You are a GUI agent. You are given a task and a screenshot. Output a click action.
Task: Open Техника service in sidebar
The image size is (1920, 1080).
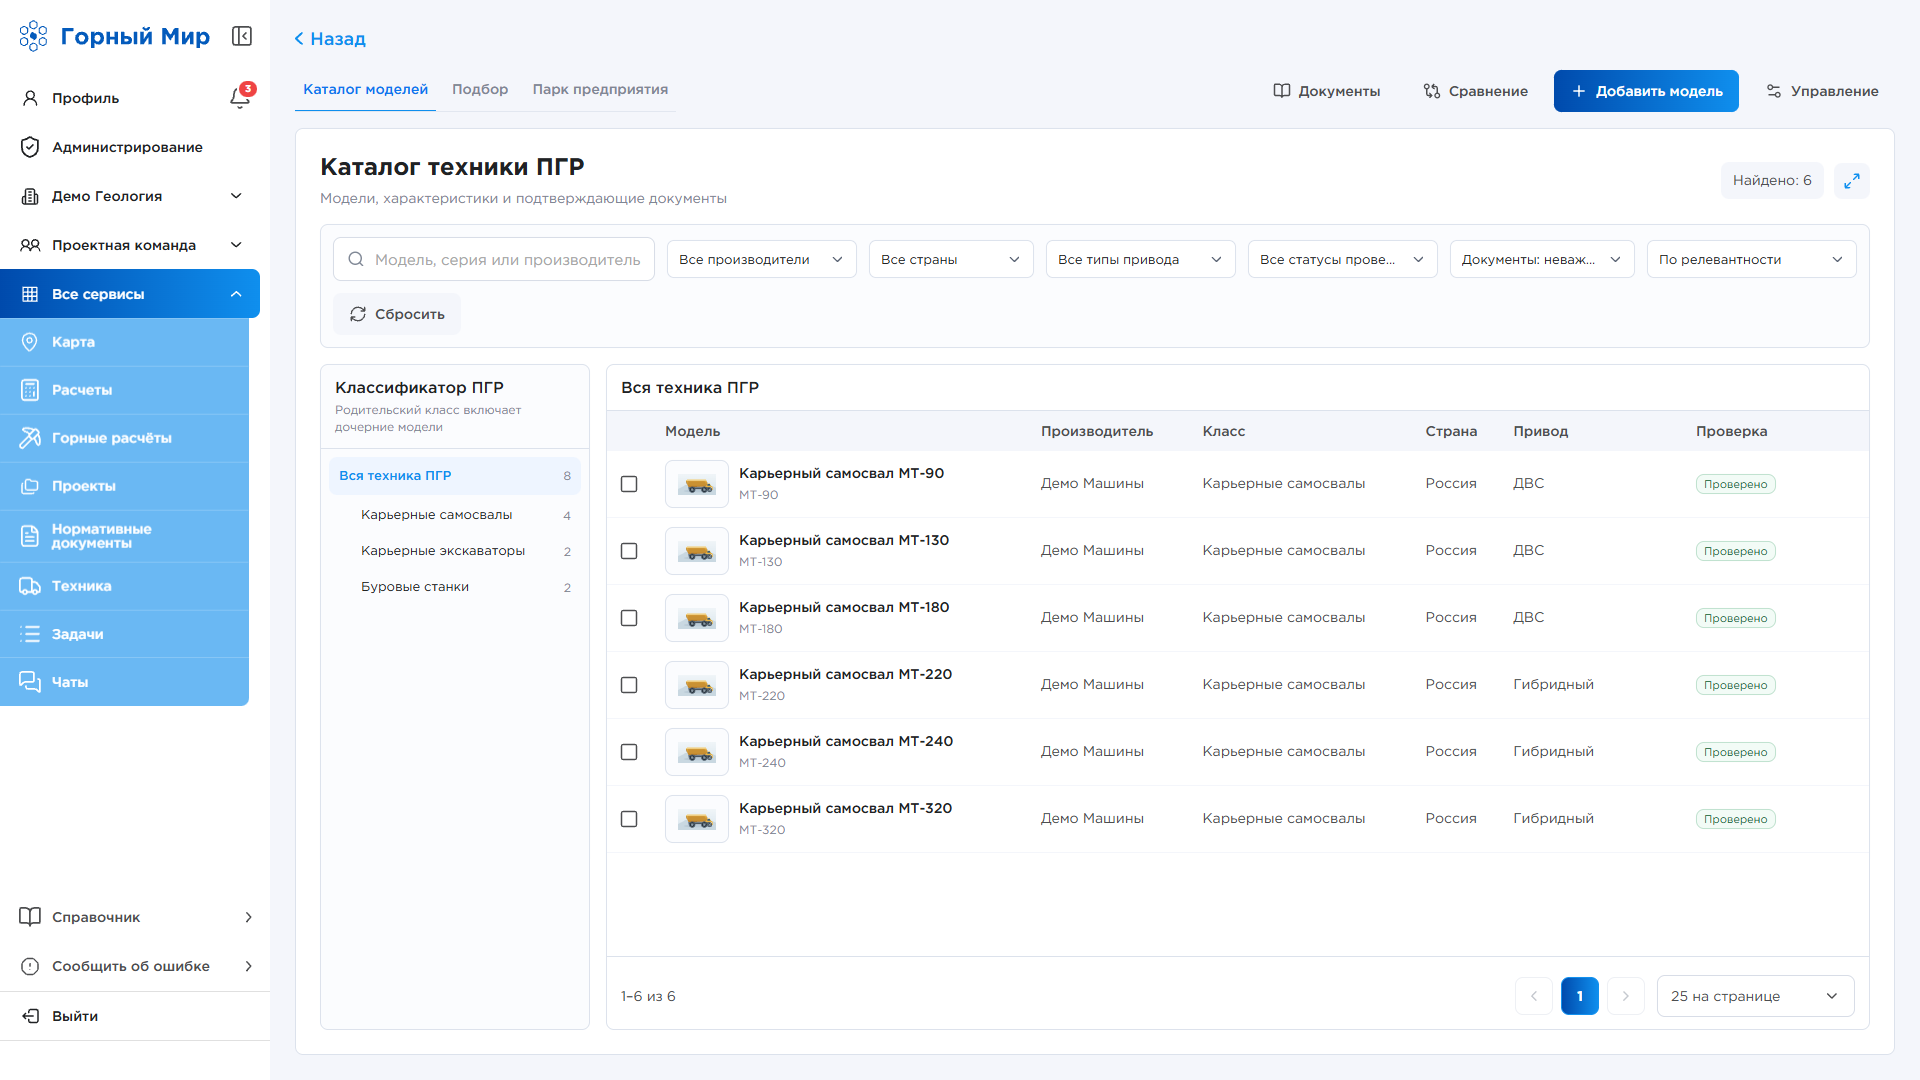pos(124,586)
